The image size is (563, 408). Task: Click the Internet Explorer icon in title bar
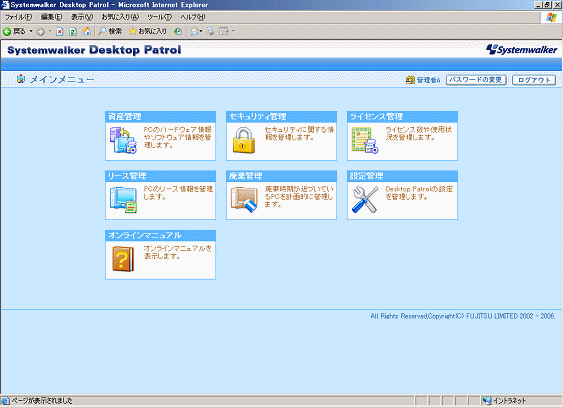[5, 5]
